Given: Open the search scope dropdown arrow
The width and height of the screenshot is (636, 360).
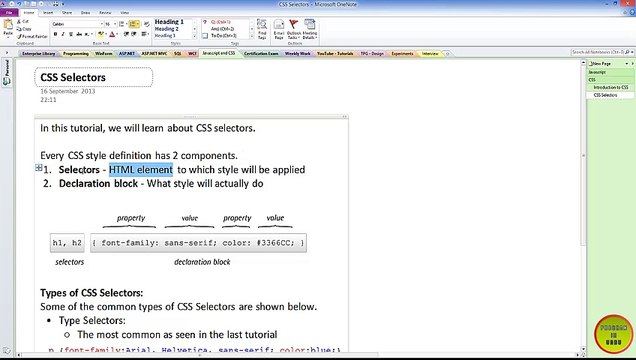Looking at the screenshot, I should pos(632,52).
